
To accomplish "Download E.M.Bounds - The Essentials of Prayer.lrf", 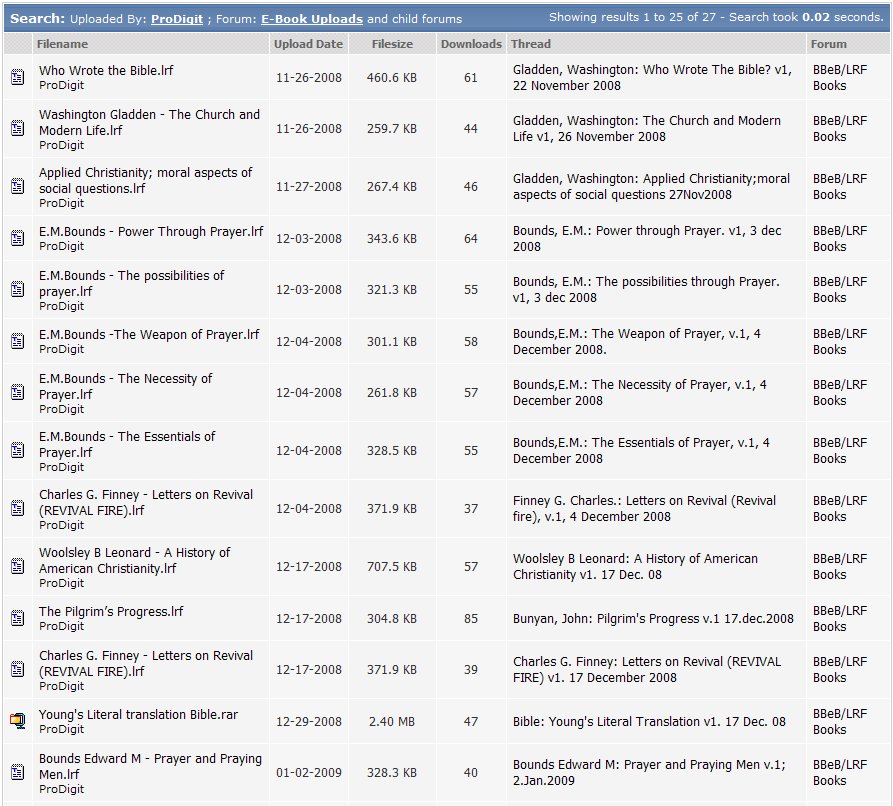I will coord(127,444).
